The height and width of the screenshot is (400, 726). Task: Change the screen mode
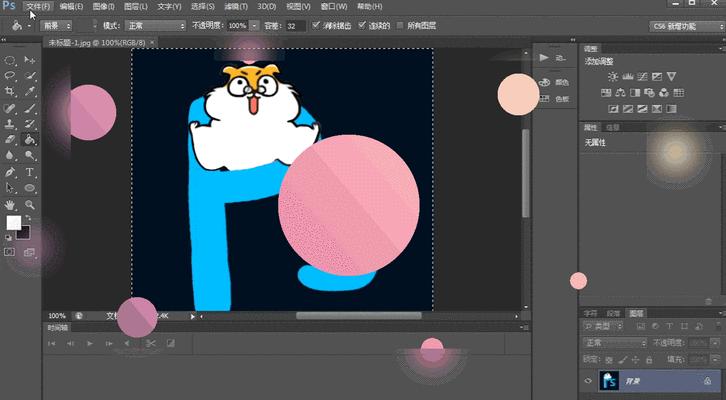(30, 252)
